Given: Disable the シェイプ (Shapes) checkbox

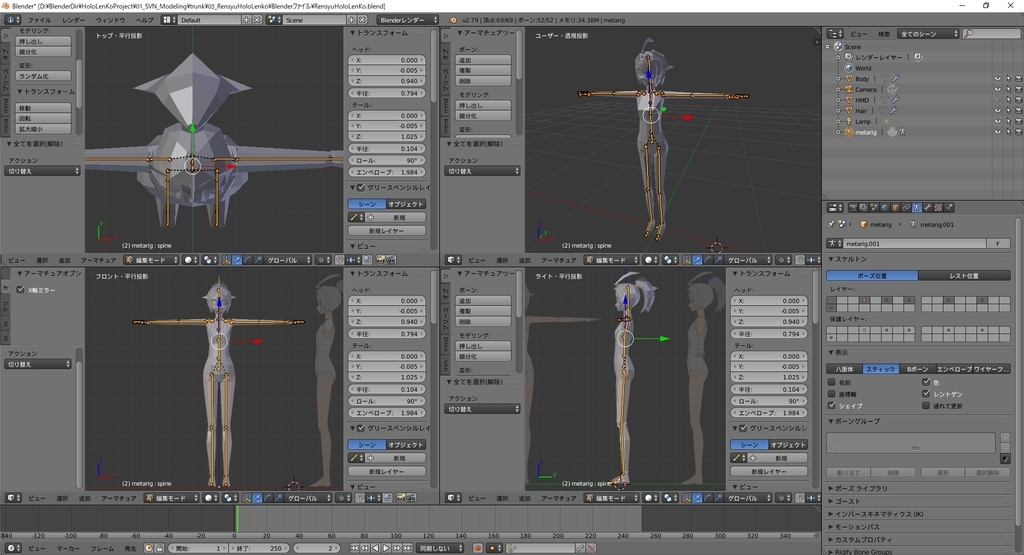Looking at the screenshot, I should [x=831, y=405].
